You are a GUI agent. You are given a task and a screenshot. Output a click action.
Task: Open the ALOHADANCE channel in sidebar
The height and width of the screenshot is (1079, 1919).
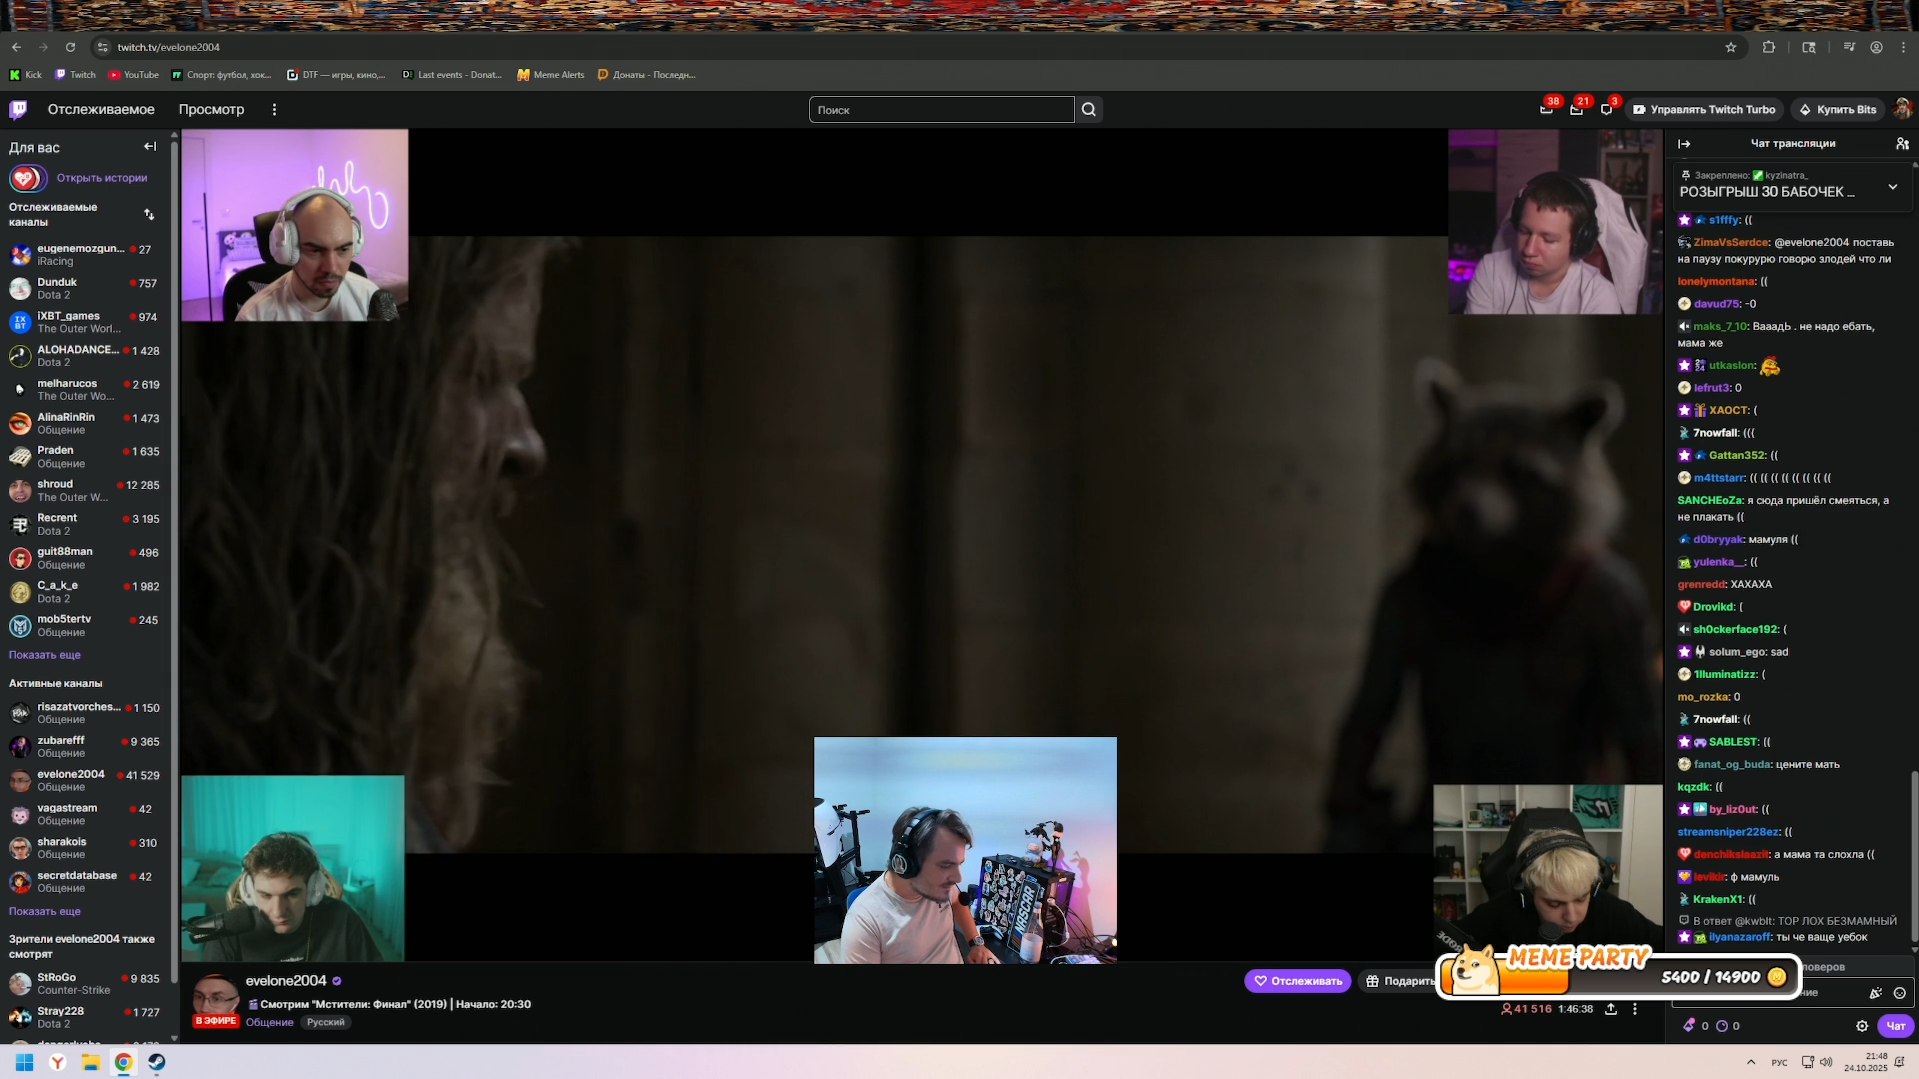click(86, 356)
